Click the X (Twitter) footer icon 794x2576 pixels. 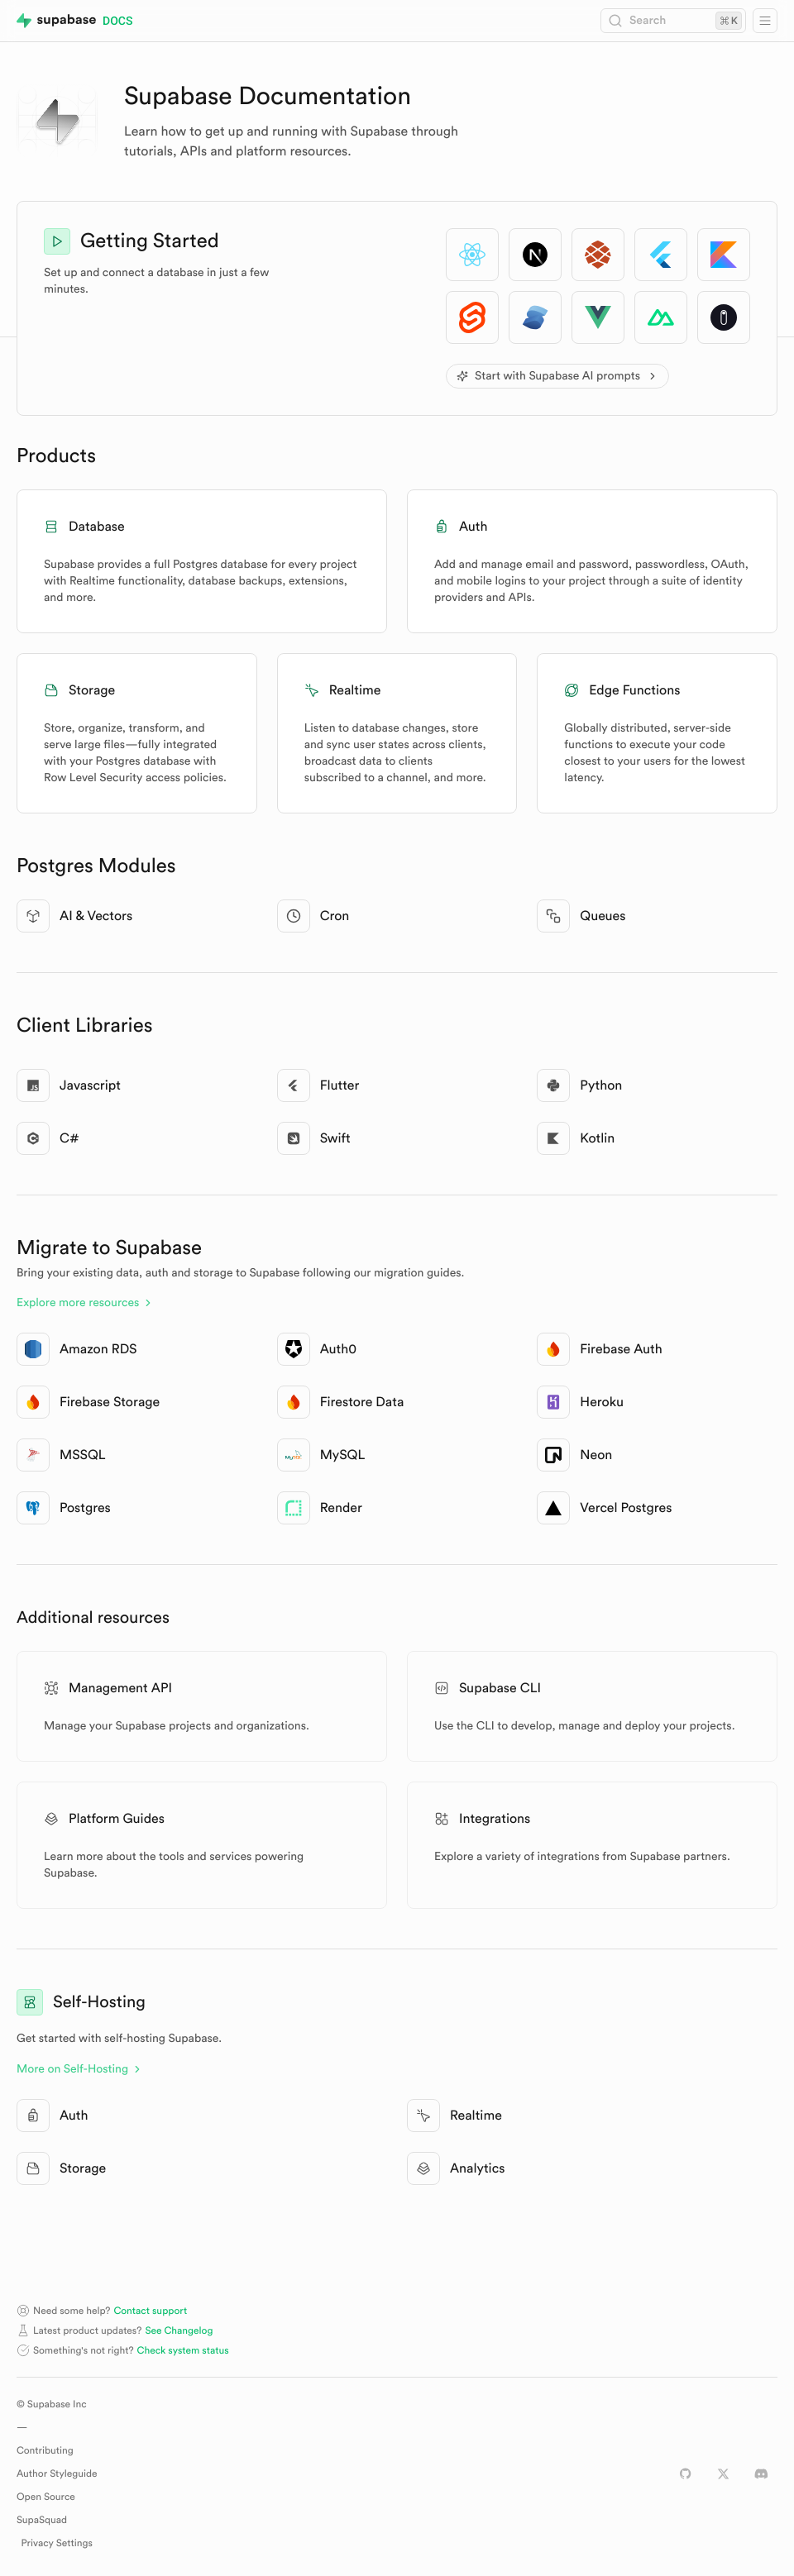pyautogui.click(x=723, y=2473)
